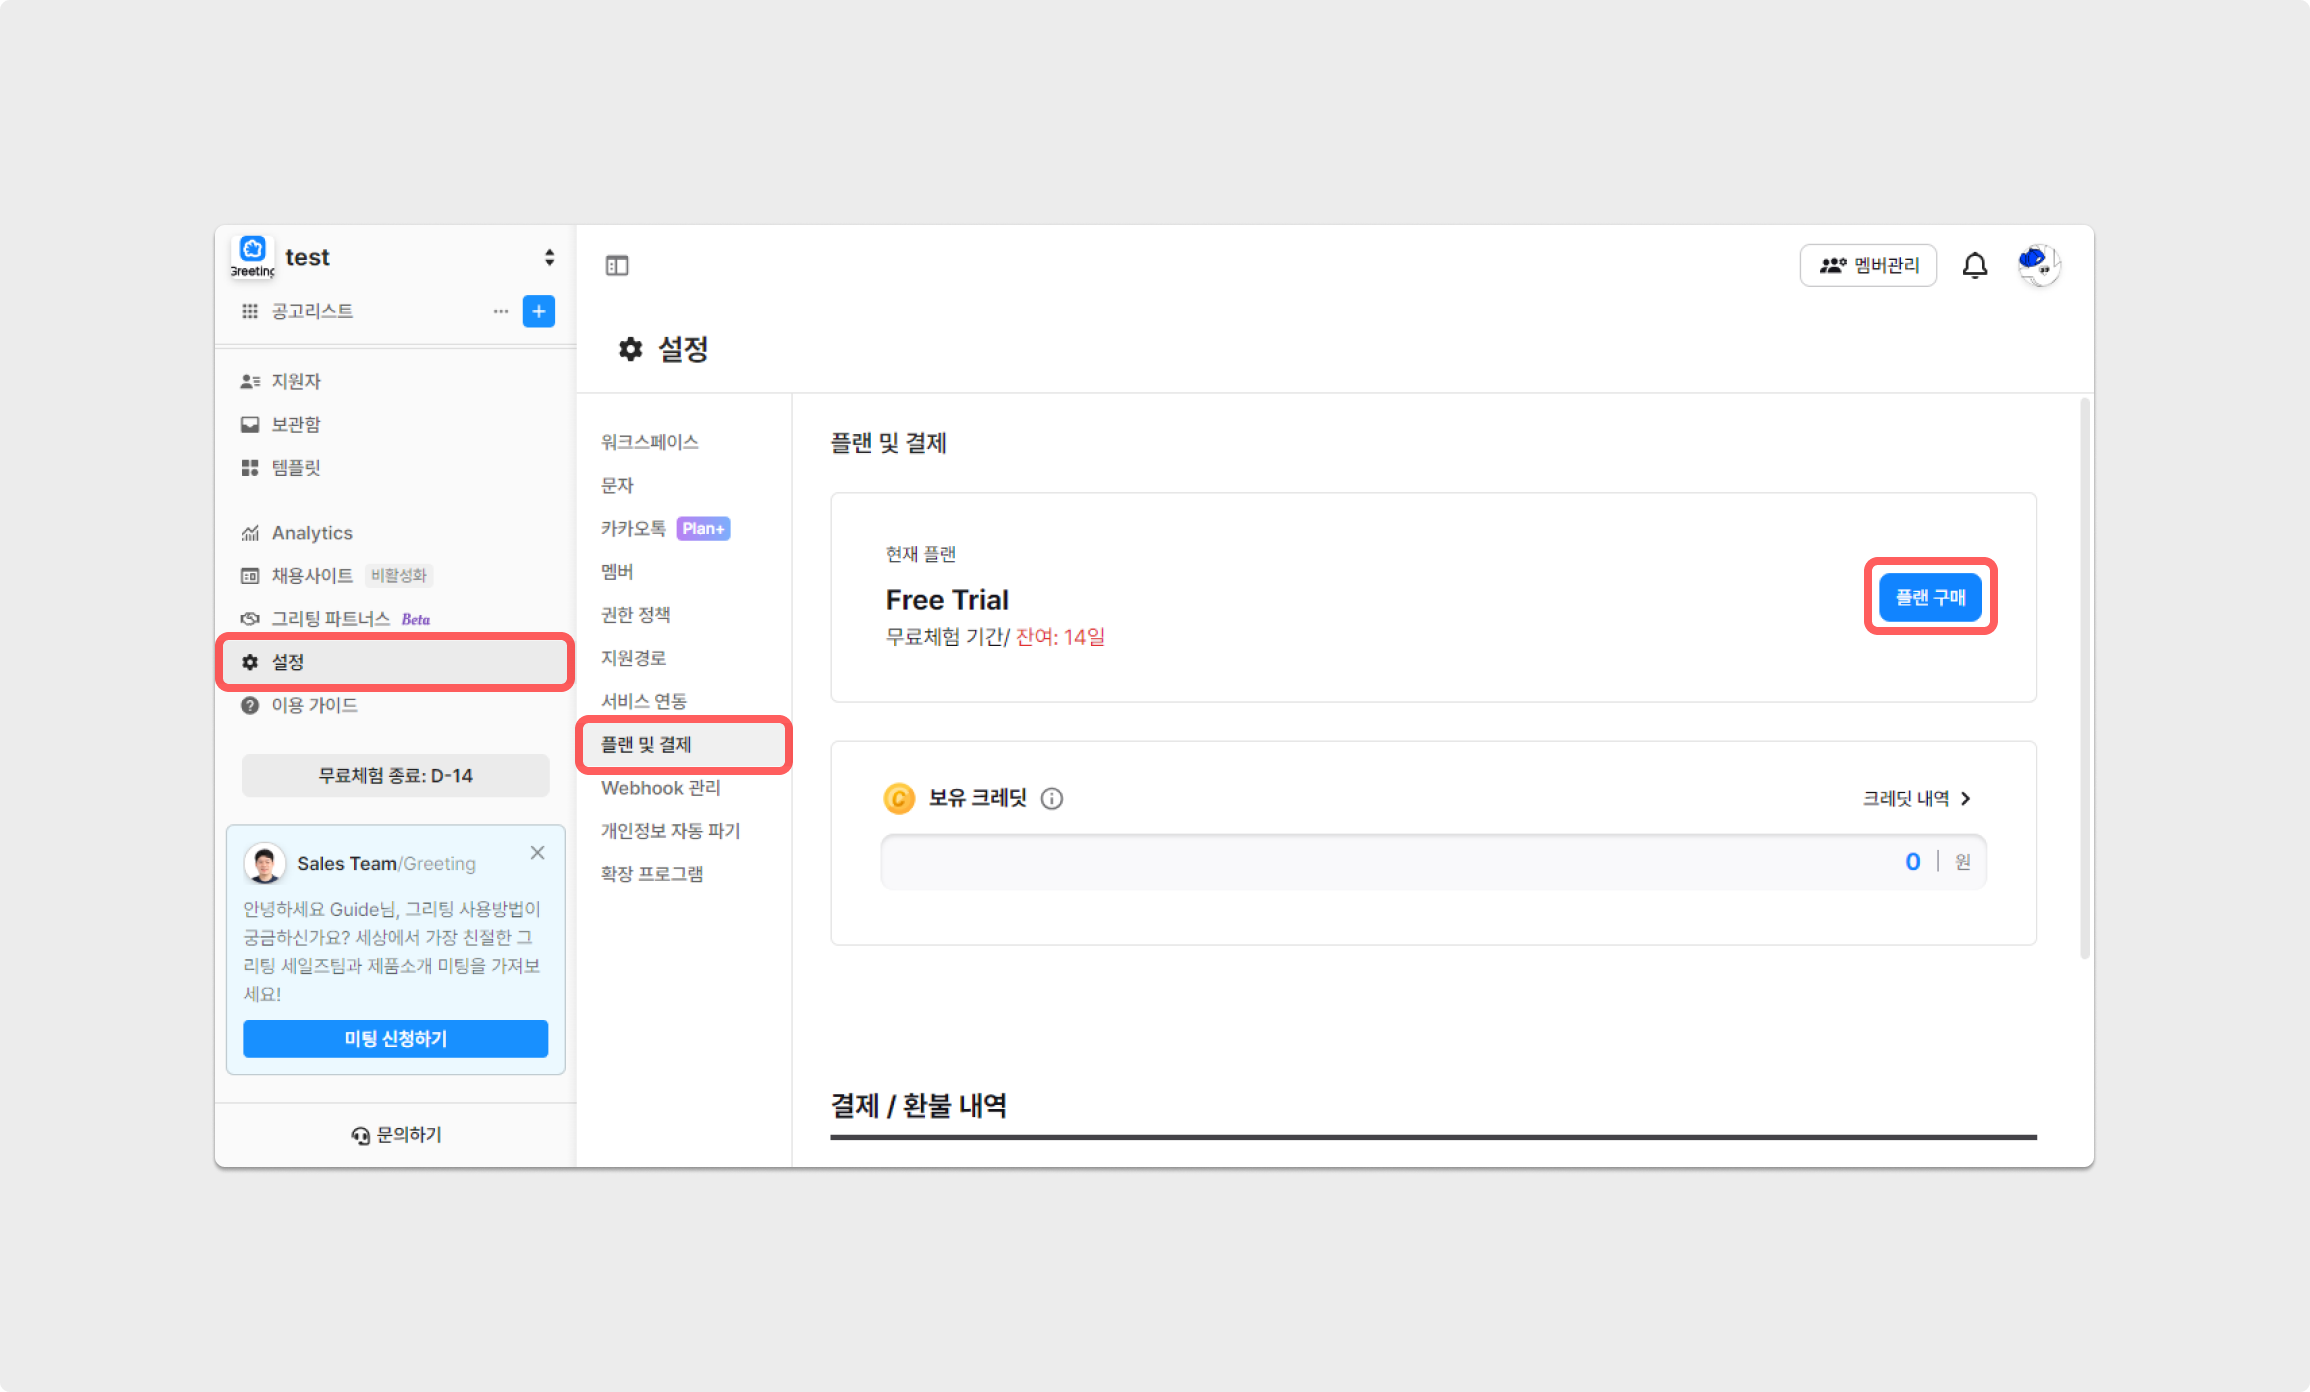Screen dimensions: 2310x1392
Task: Open the user profile avatar
Action: (x=2038, y=266)
